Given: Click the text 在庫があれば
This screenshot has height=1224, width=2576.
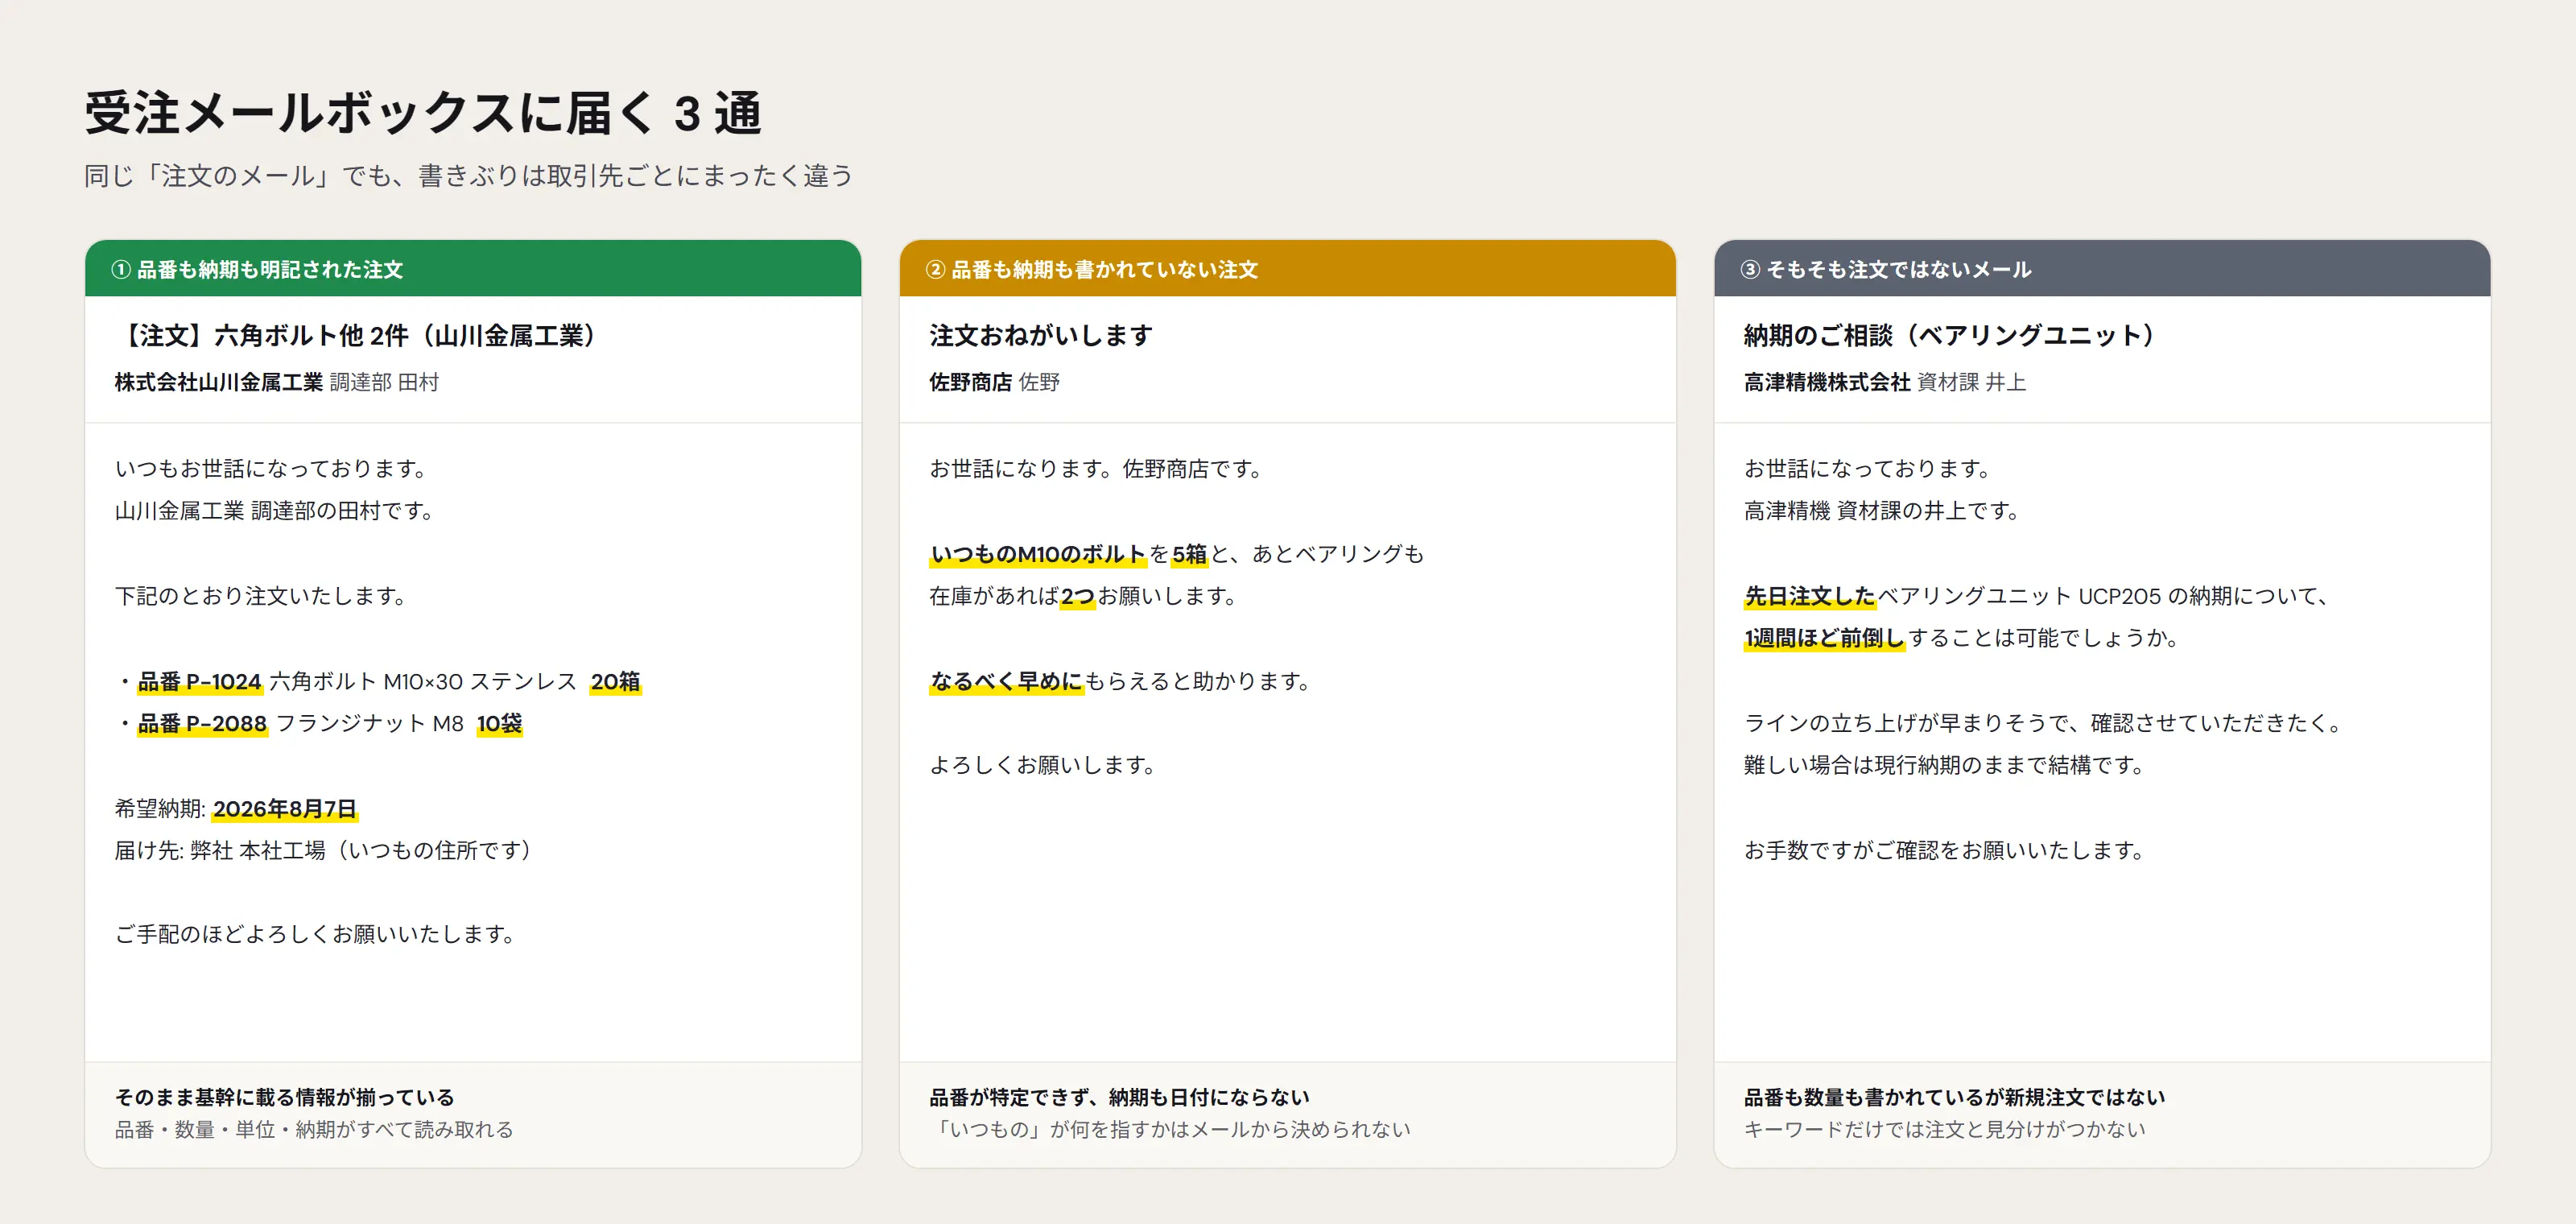Looking at the screenshot, I should [x=994, y=597].
